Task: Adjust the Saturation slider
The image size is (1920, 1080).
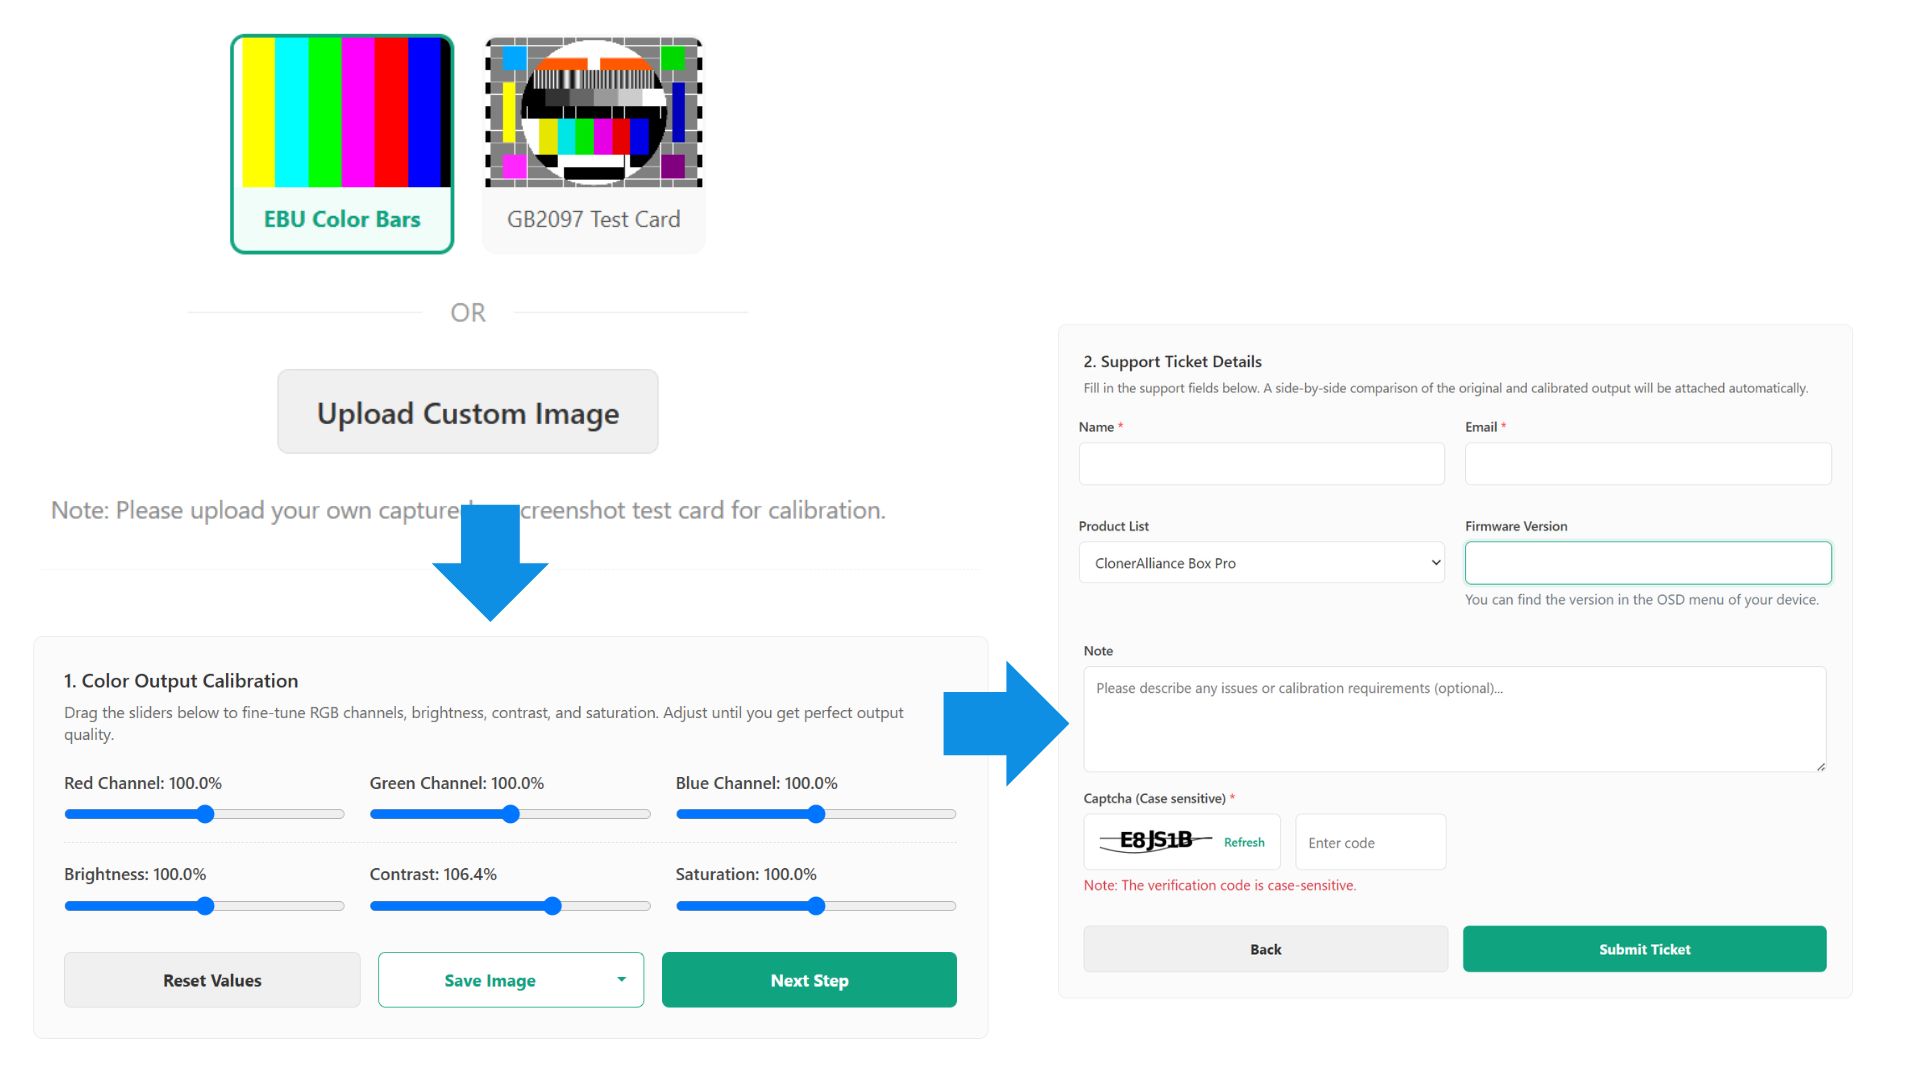Action: pyautogui.click(x=816, y=906)
